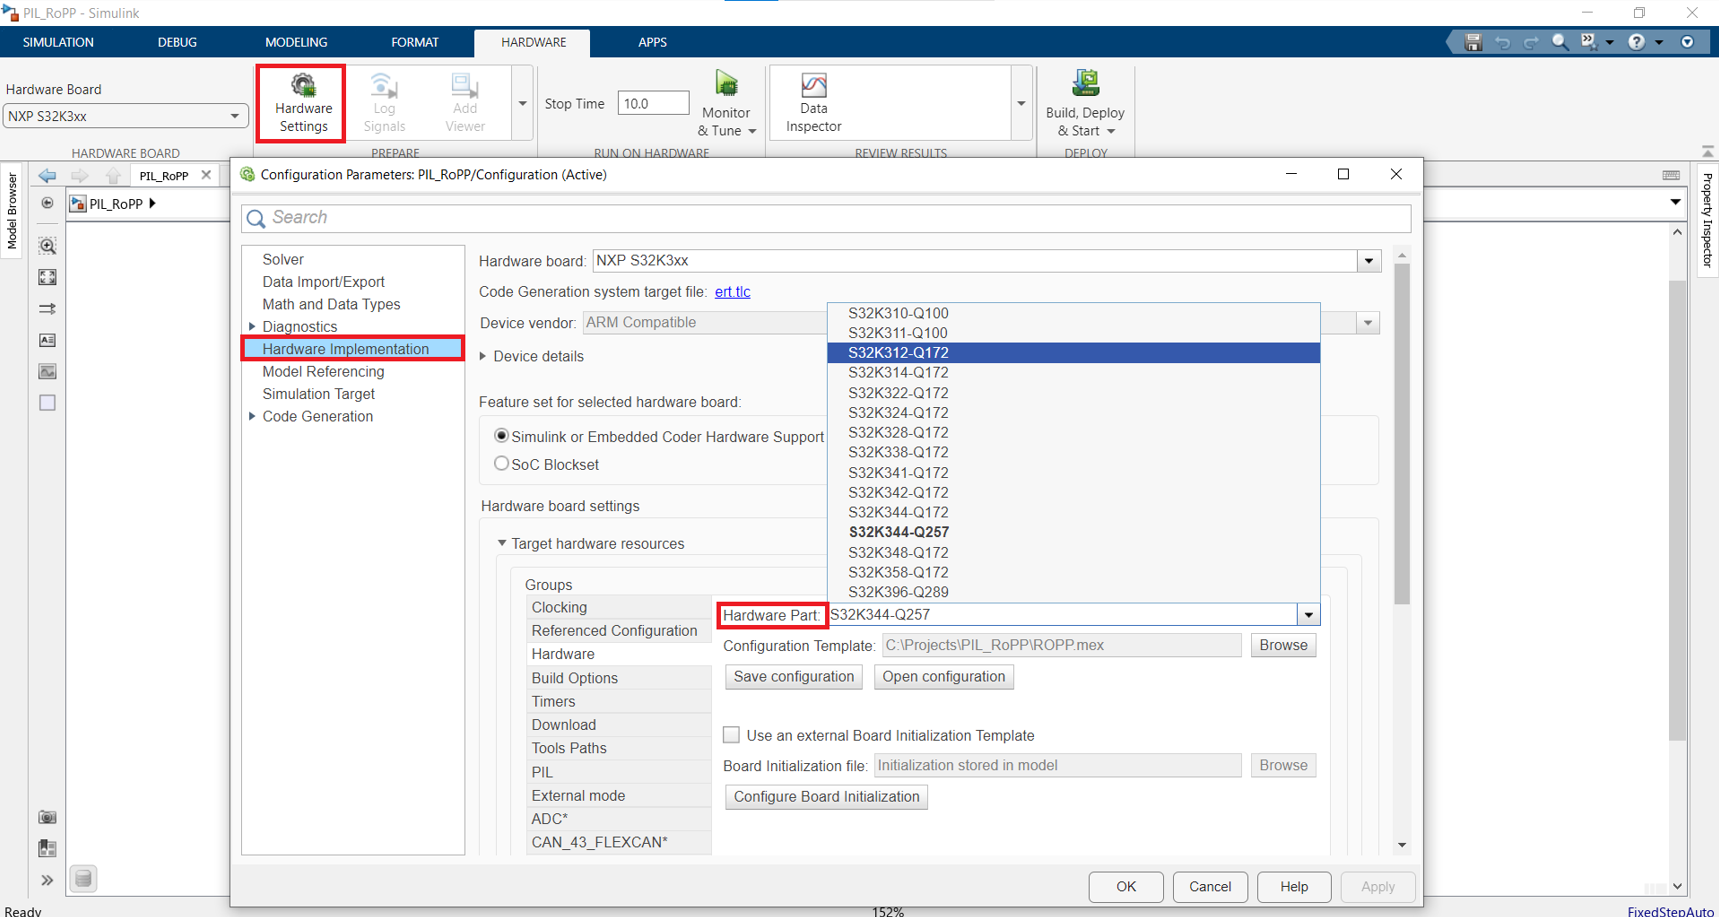Select the SoC Blockset radio button
Viewport: 1719px width, 917px height.
coord(501,463)
